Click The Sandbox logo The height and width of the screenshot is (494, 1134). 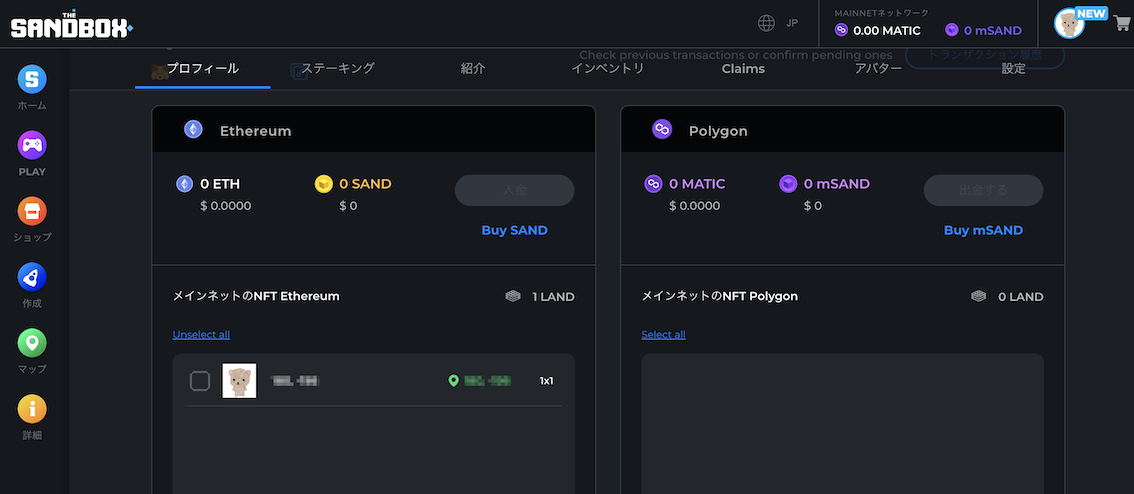tap(71, 26)
